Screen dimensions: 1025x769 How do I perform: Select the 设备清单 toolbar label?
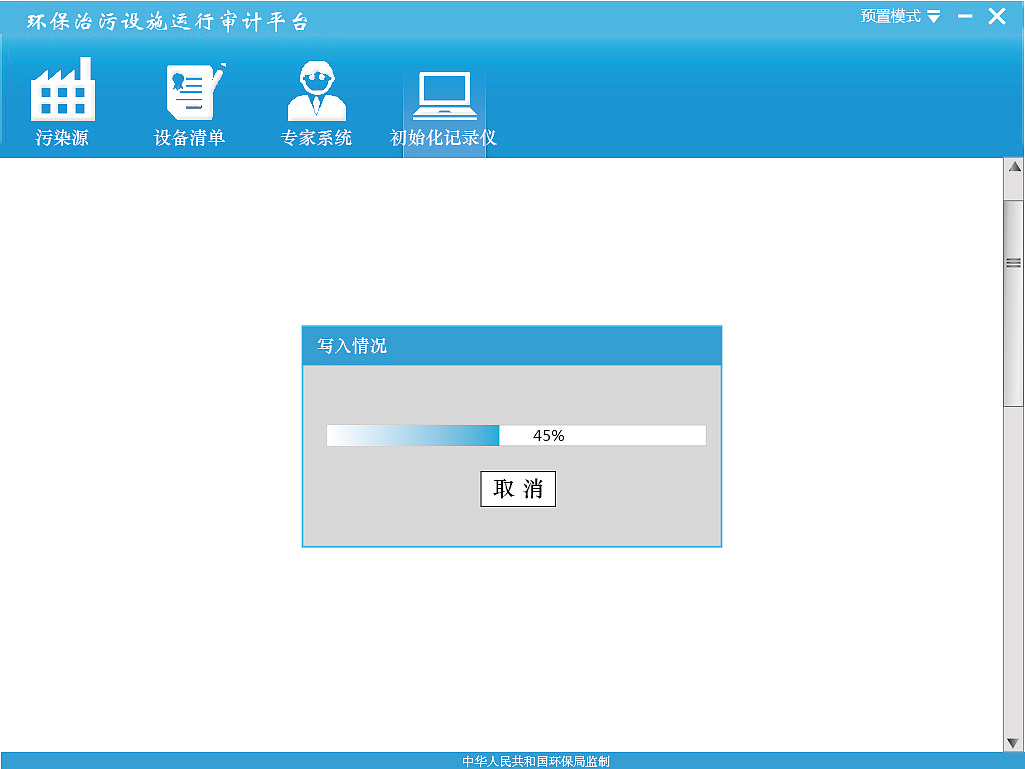coord(190,137)
